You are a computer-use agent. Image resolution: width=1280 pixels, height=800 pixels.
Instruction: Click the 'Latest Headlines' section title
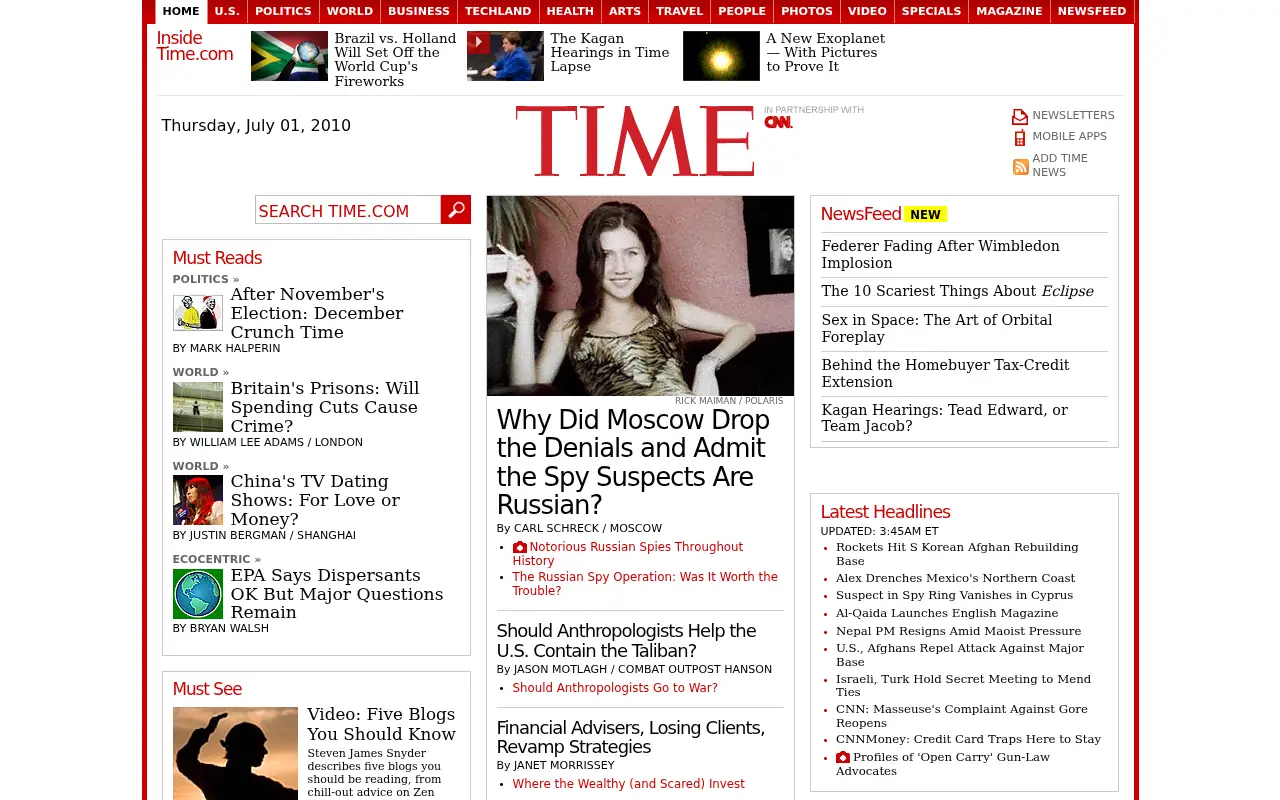click(885, 512)
